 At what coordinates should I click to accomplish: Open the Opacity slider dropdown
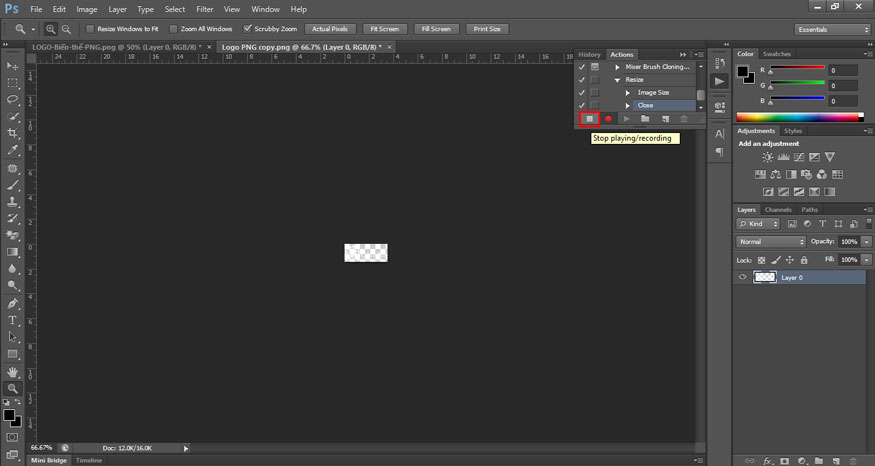coord(866,242)
